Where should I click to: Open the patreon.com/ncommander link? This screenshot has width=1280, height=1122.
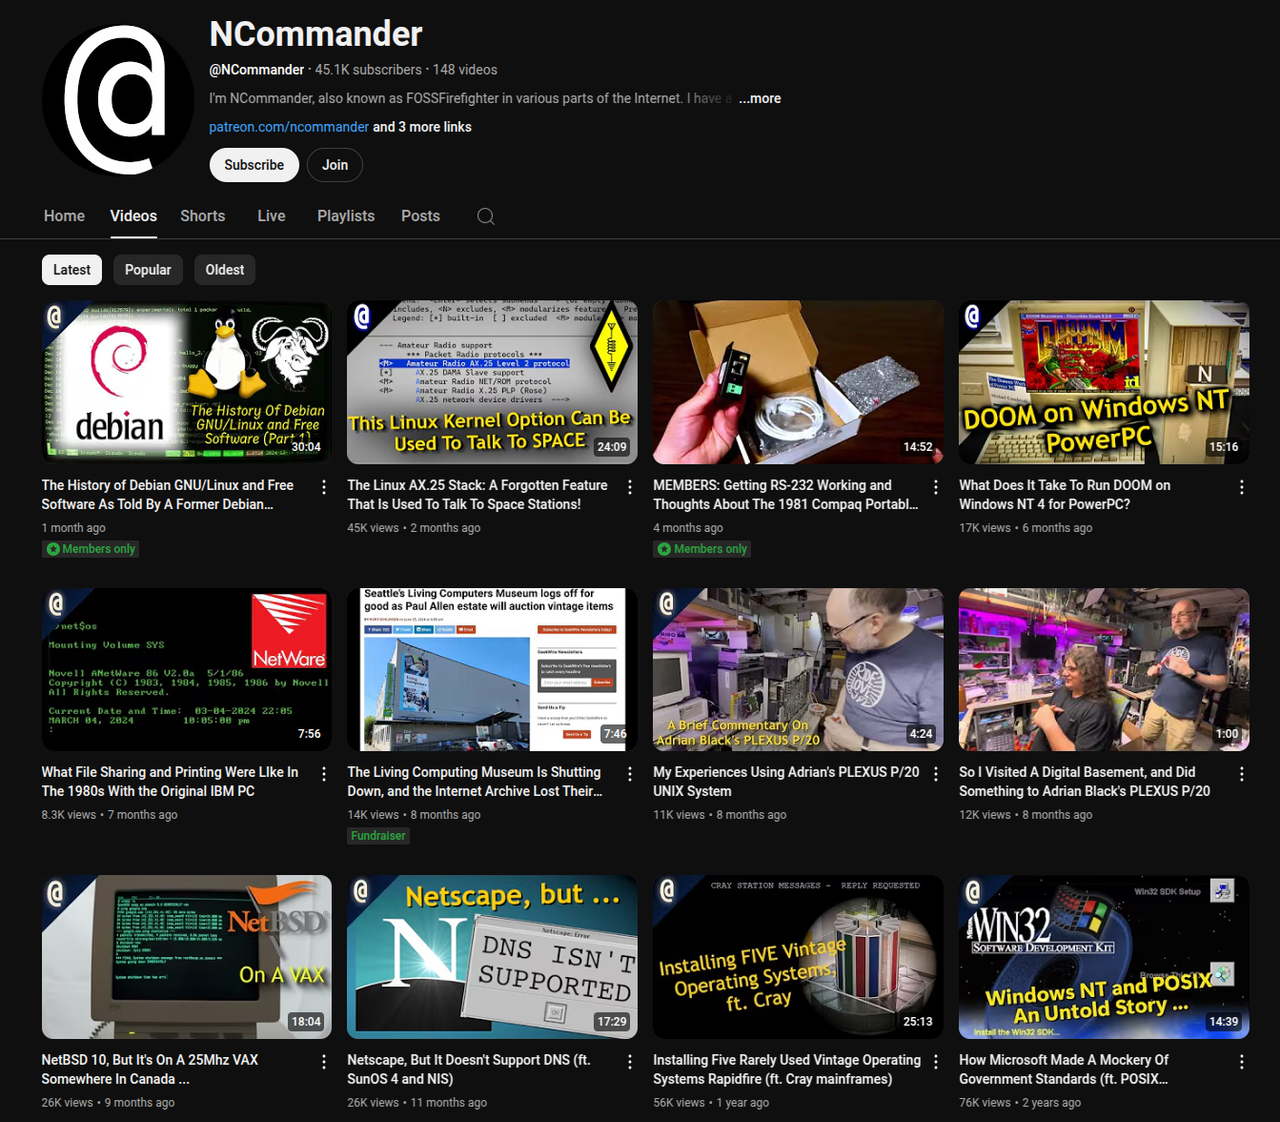(x=289, y=127)
